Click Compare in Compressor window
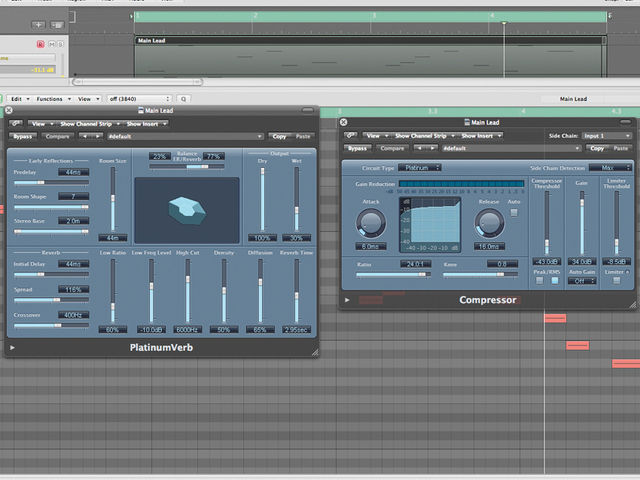The height and width of the screenshot is (480, 640). coord(392,148)
